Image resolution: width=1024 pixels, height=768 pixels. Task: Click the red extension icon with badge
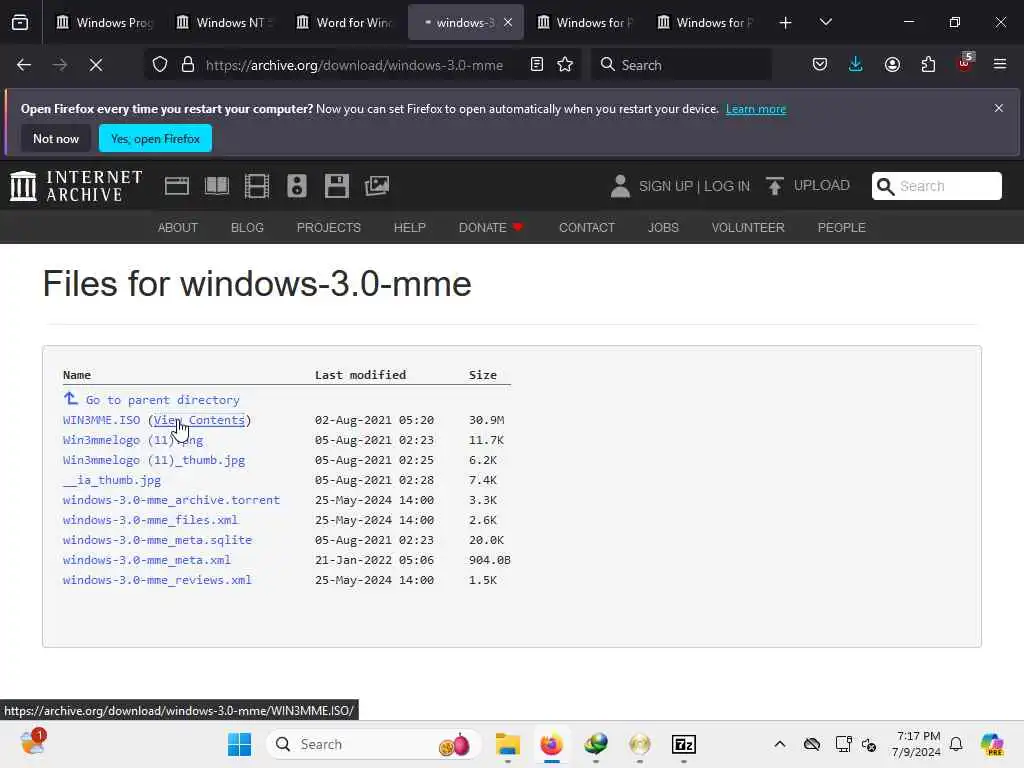[x=965, y=63]
